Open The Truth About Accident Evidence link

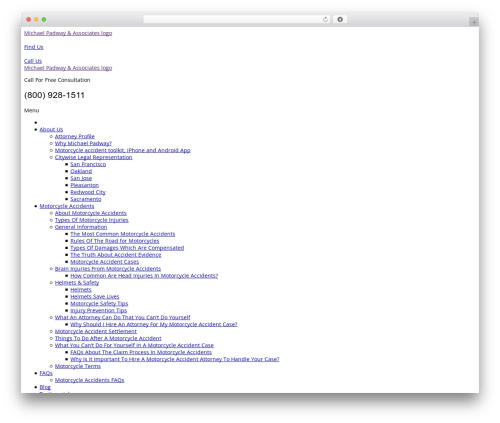pyautogui.click(x=116, y=255)
